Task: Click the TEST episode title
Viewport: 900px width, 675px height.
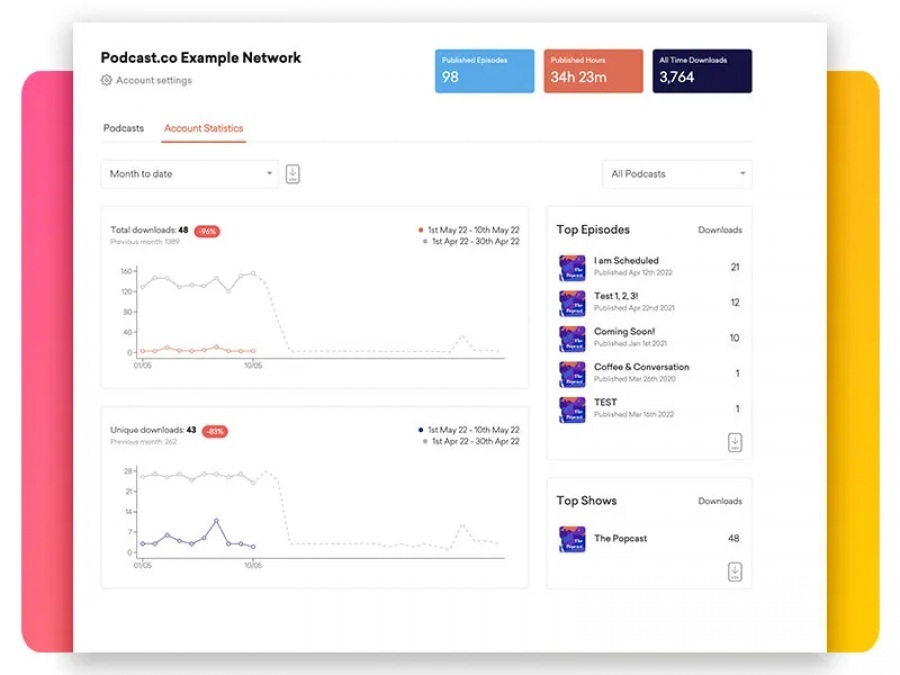Action: click(x=606, y=402)
